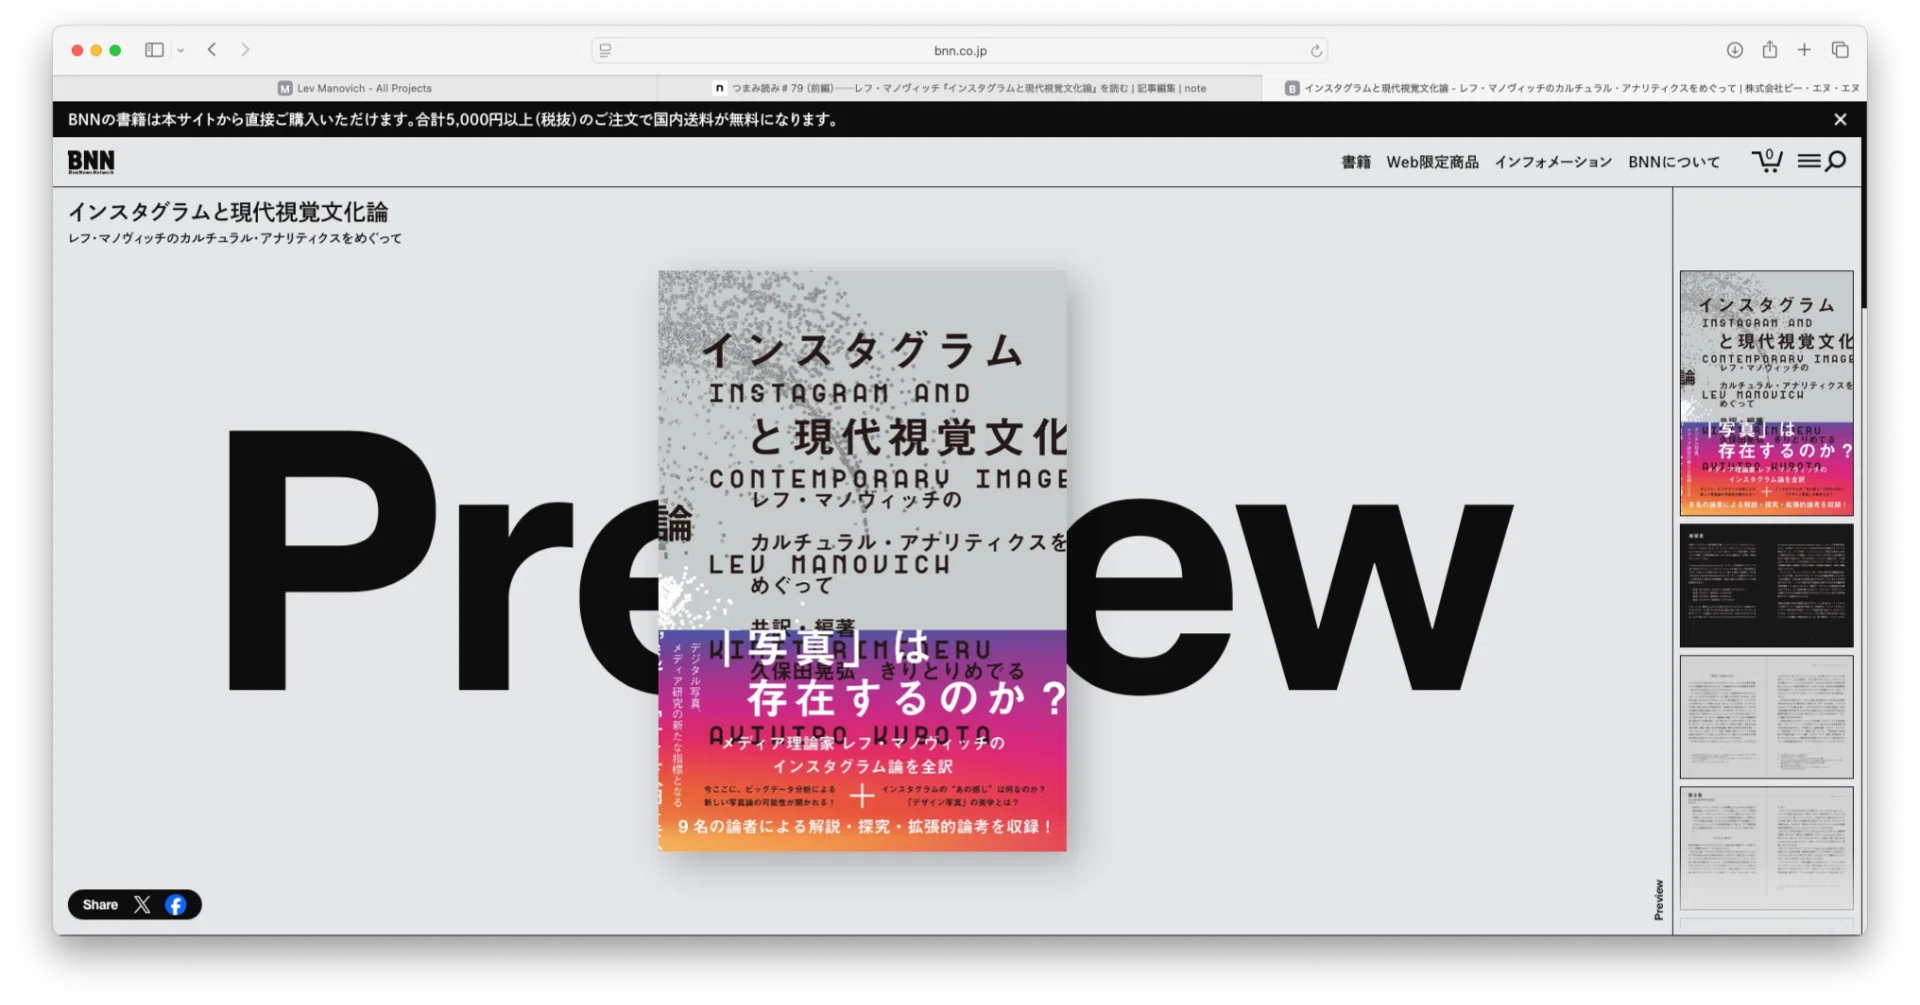This screenshot has width=1920, height=1005.
Task: Show Safari downloads
Action: coord(1735,50)
